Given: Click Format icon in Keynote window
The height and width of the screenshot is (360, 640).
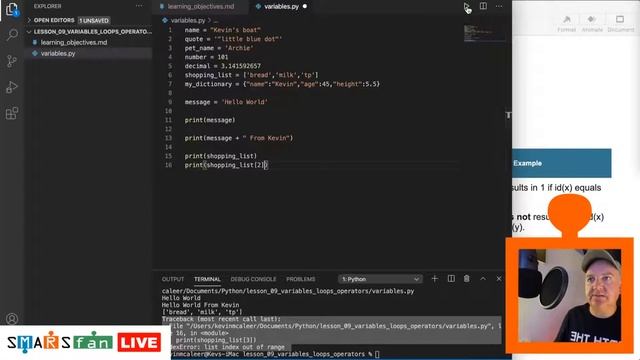Looking at the screenshot, I should 567,24.
